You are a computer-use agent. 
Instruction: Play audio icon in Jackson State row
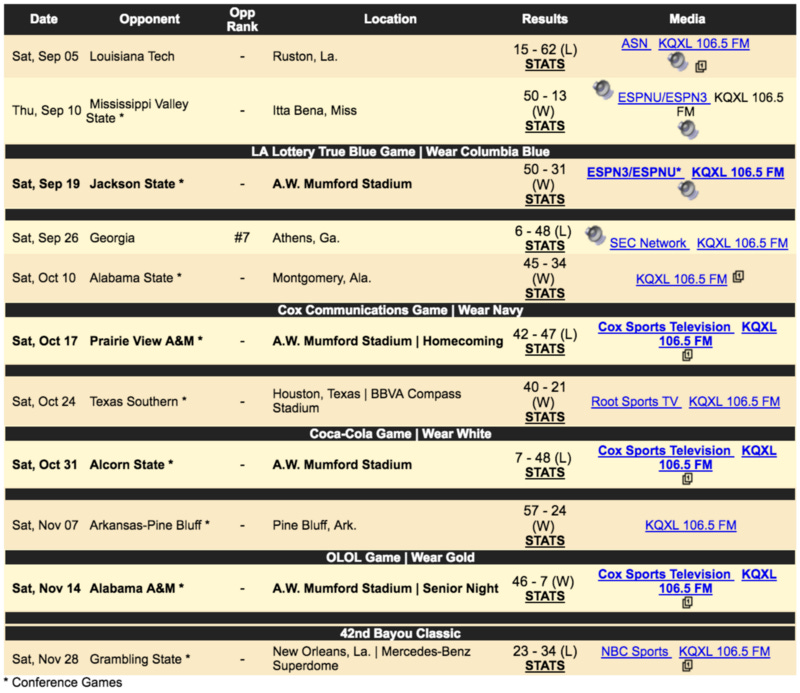688,190
